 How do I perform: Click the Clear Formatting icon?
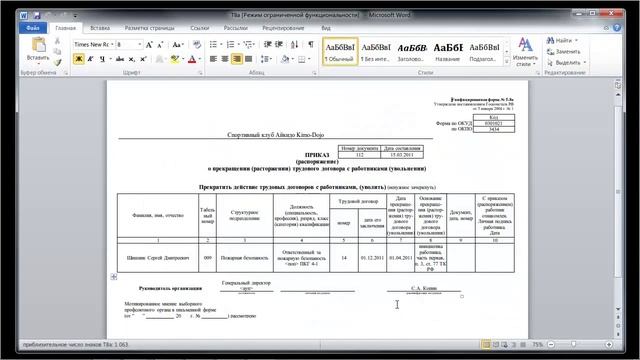click(197, 44)
